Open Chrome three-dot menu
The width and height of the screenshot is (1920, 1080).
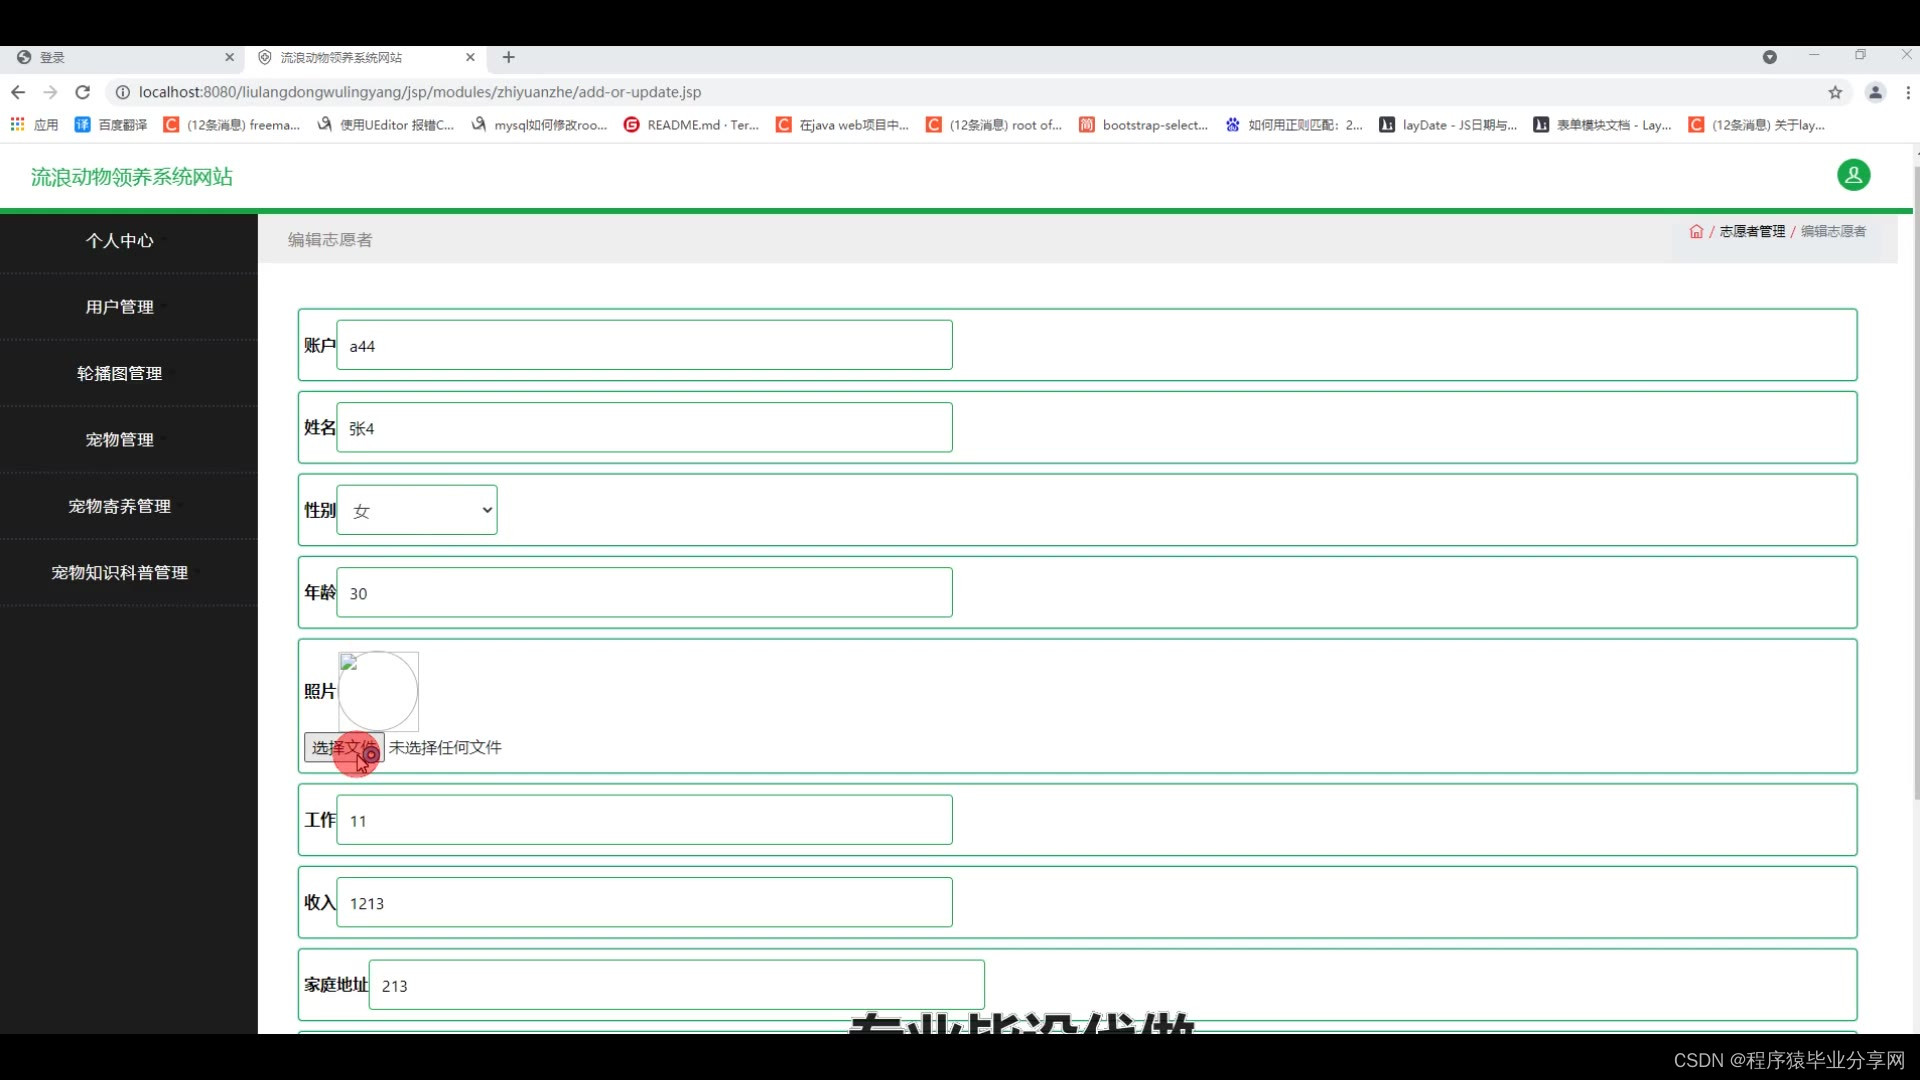coord(1908,92)
